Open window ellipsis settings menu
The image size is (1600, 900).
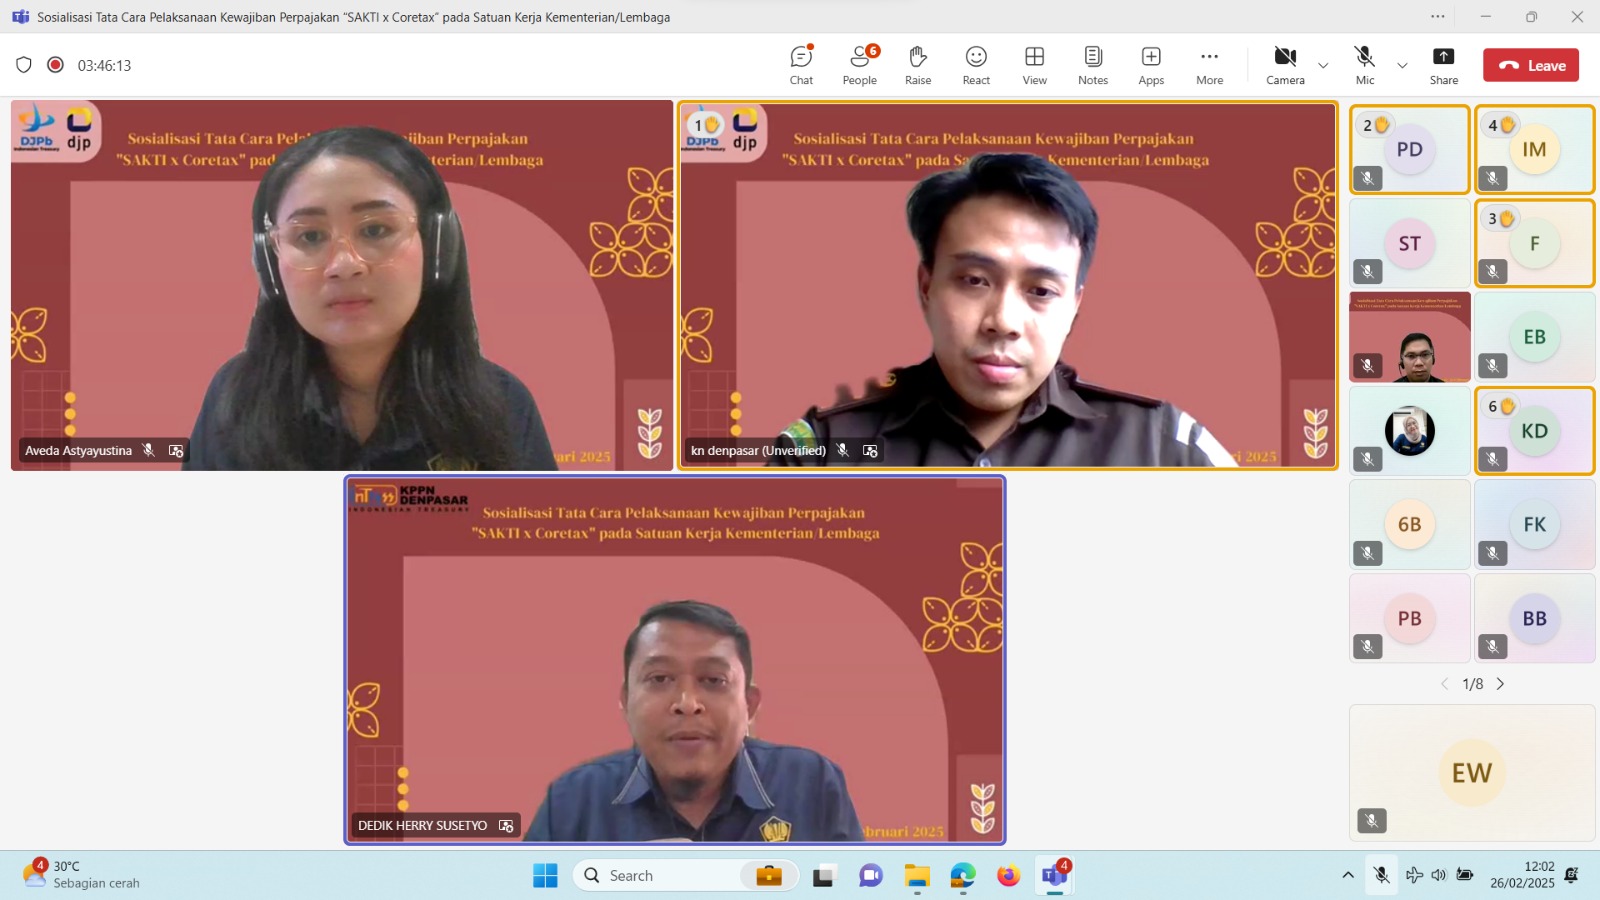1437,17
